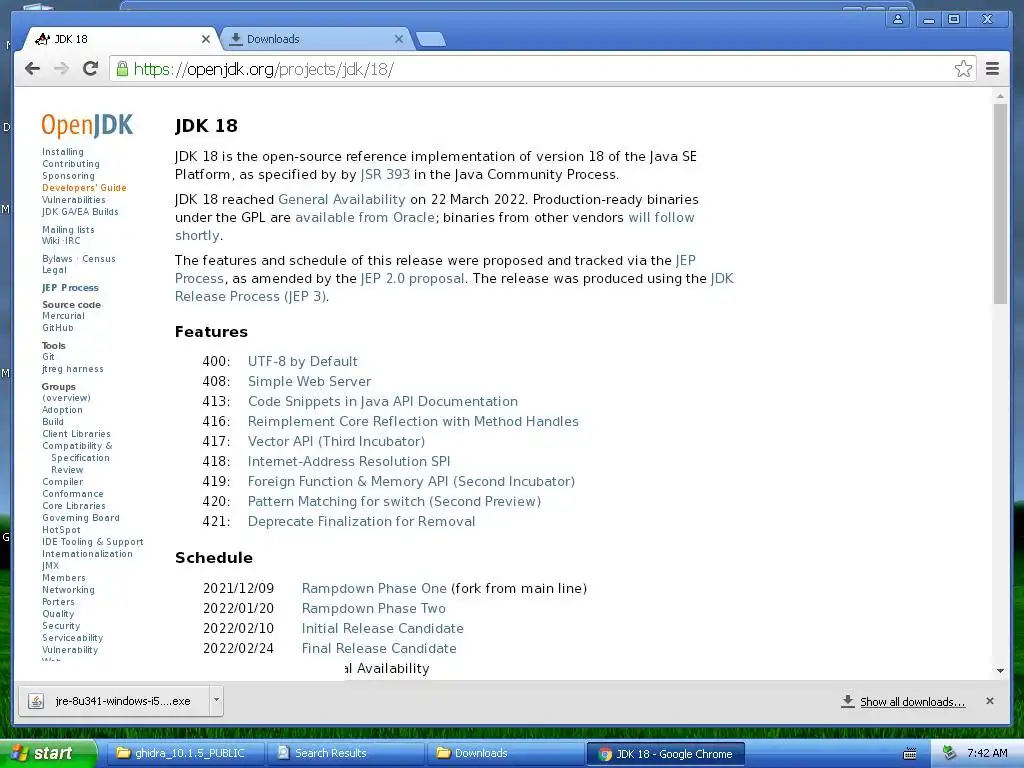Viewport: 1024px width, 768px height.
Task: Click the address bar URL
Action: [x=263, y=69]
